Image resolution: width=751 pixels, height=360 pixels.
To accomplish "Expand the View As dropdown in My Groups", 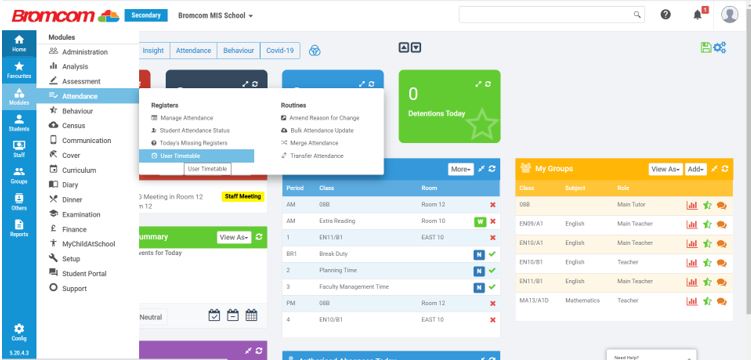I will (x=665, y=169).
